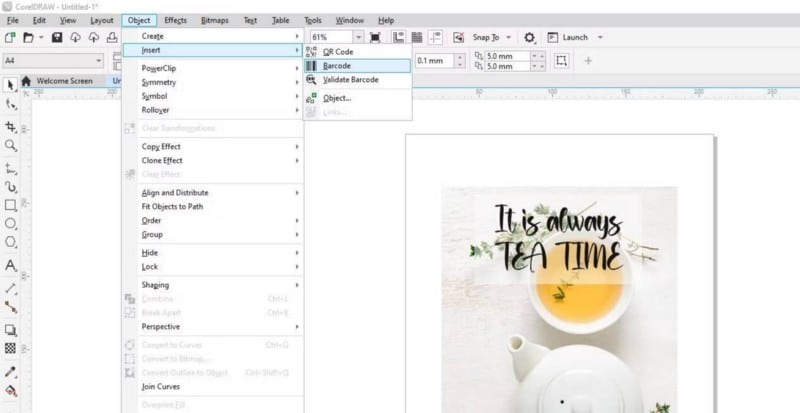
Task: Select the Ellipse tool
Action: 11,223
